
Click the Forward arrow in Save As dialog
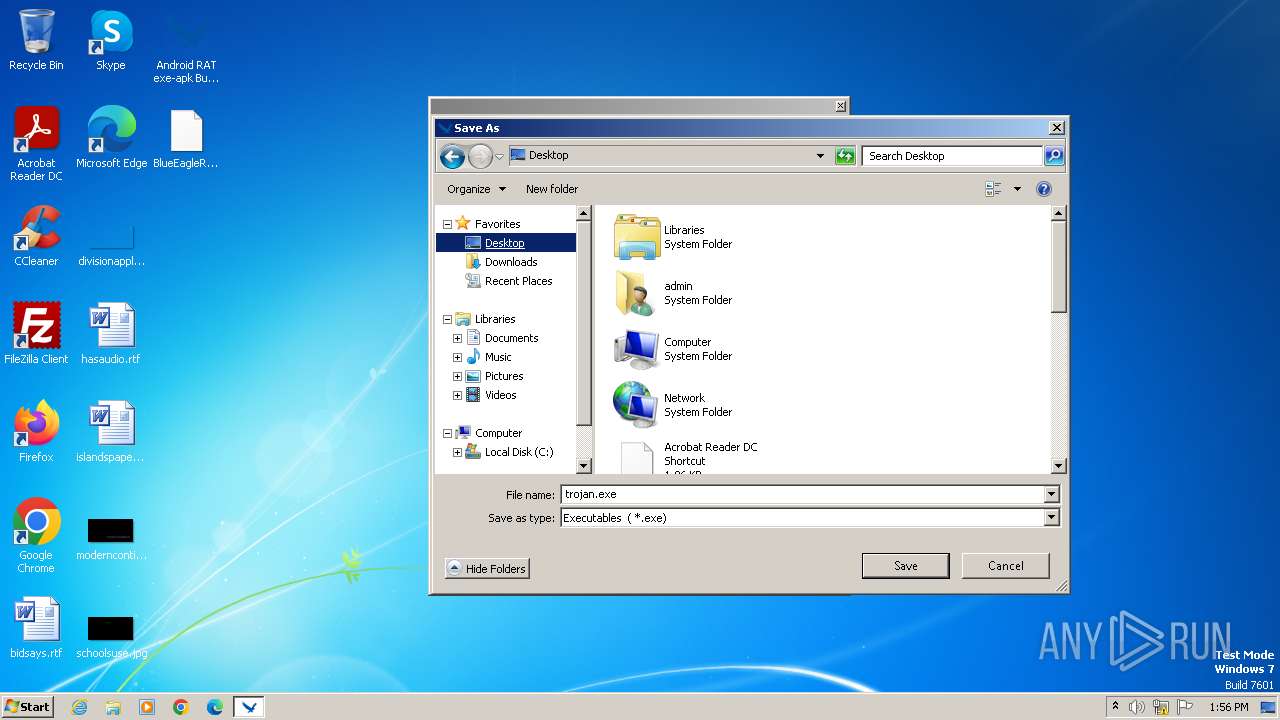point(481,156)
